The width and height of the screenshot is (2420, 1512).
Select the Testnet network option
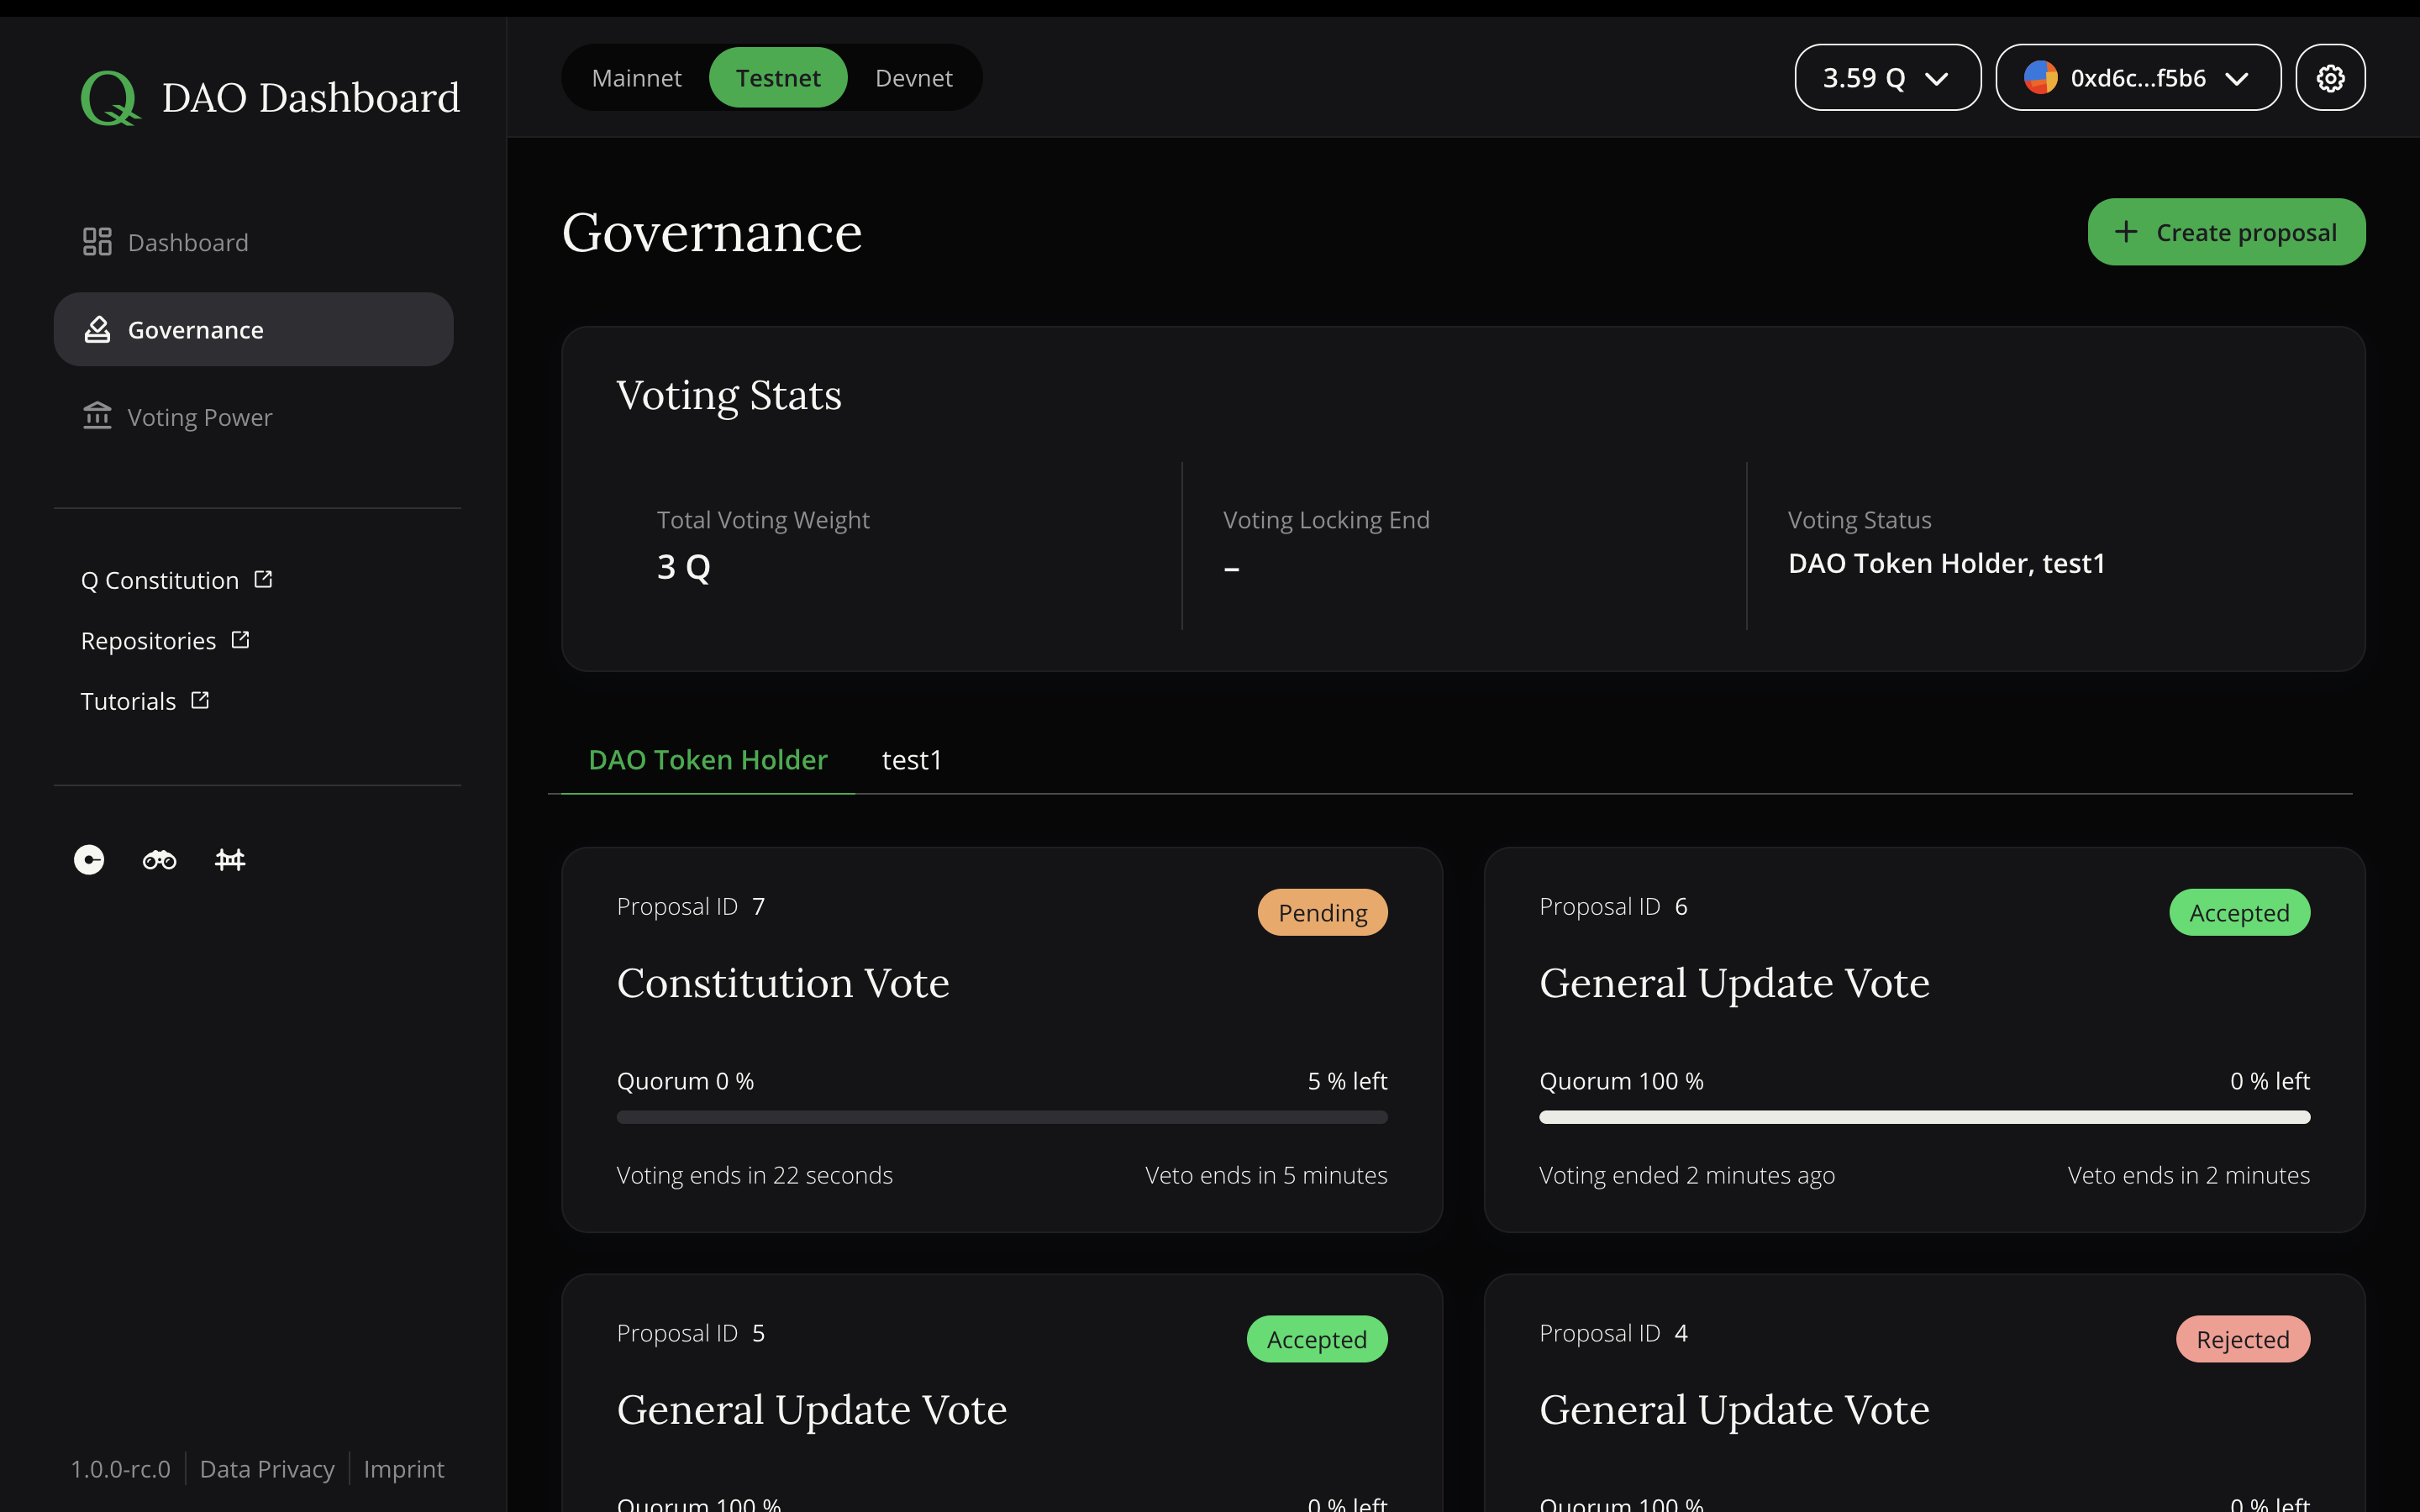[x=778, y=78]
